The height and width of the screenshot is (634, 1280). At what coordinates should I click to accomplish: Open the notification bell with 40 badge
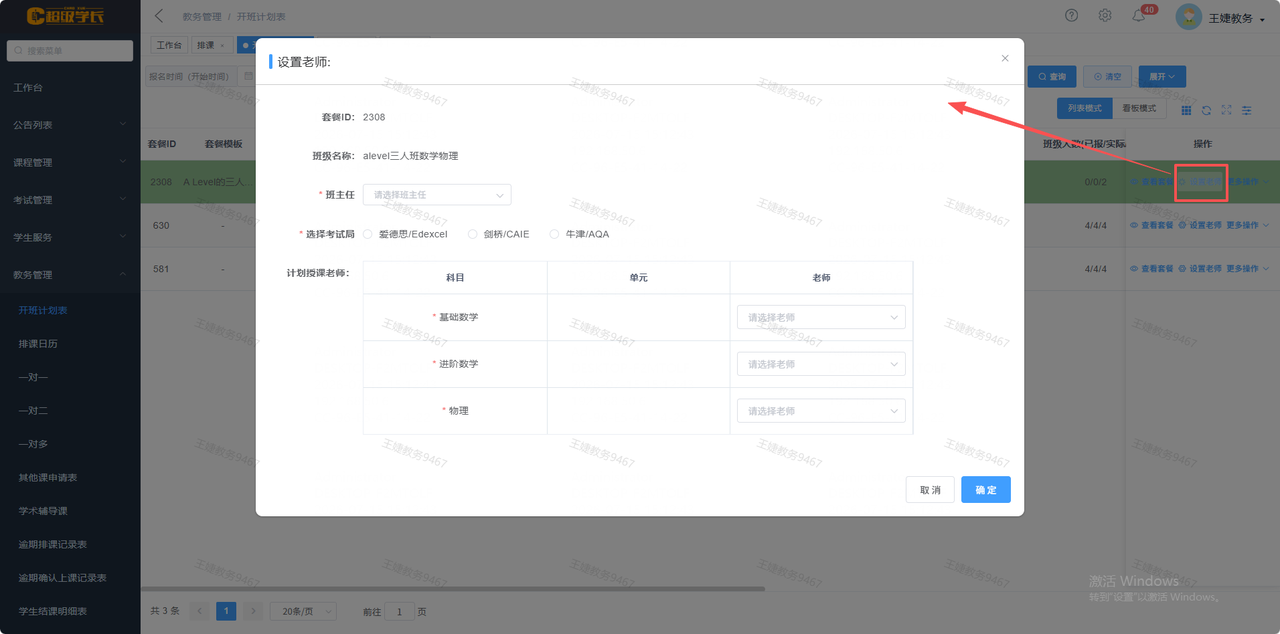click(1138, 16)
